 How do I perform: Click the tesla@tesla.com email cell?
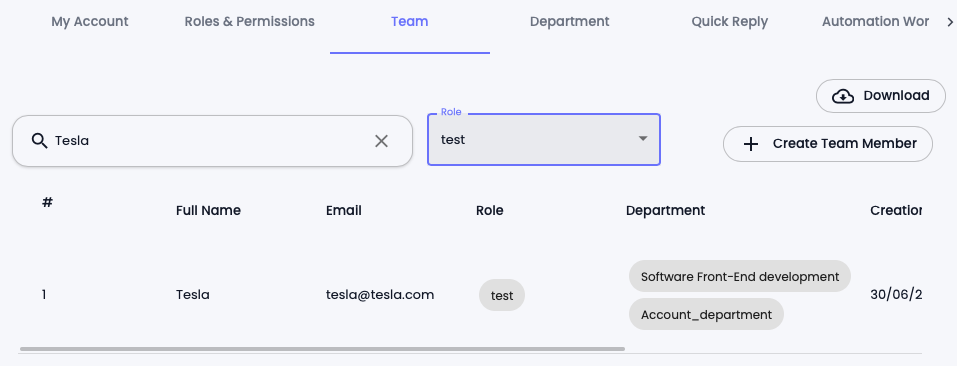[380, 295]
